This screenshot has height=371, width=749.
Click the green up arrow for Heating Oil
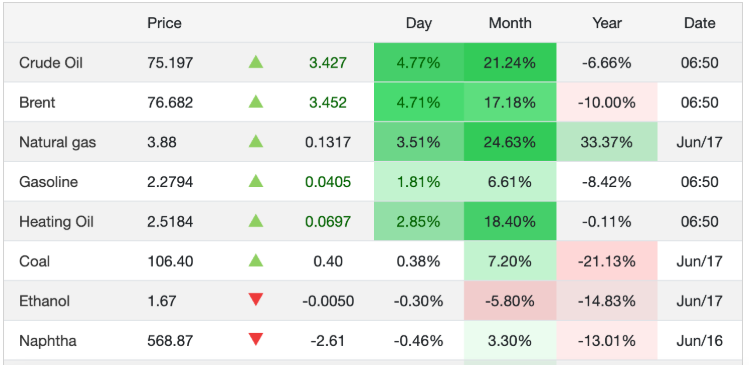(256, 221)
